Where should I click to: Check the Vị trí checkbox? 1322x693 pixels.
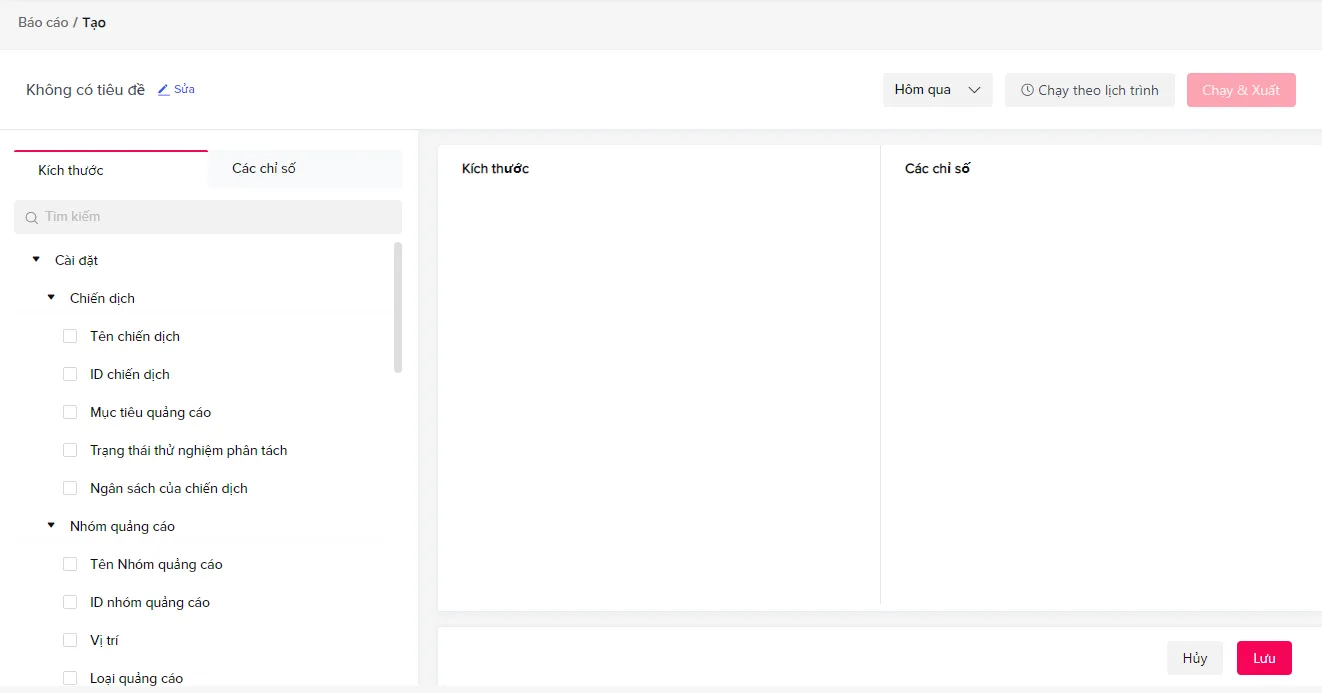pyautogui.click(x=70, y=640)
